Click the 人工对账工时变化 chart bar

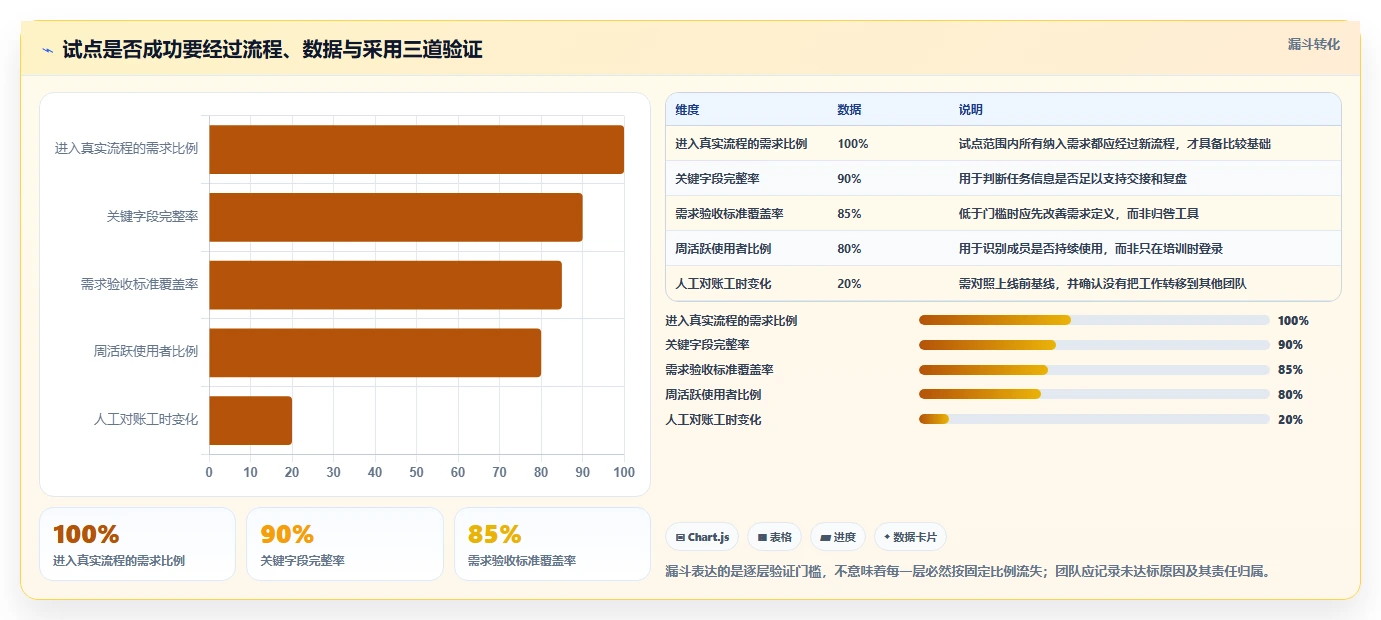point(250,420)
